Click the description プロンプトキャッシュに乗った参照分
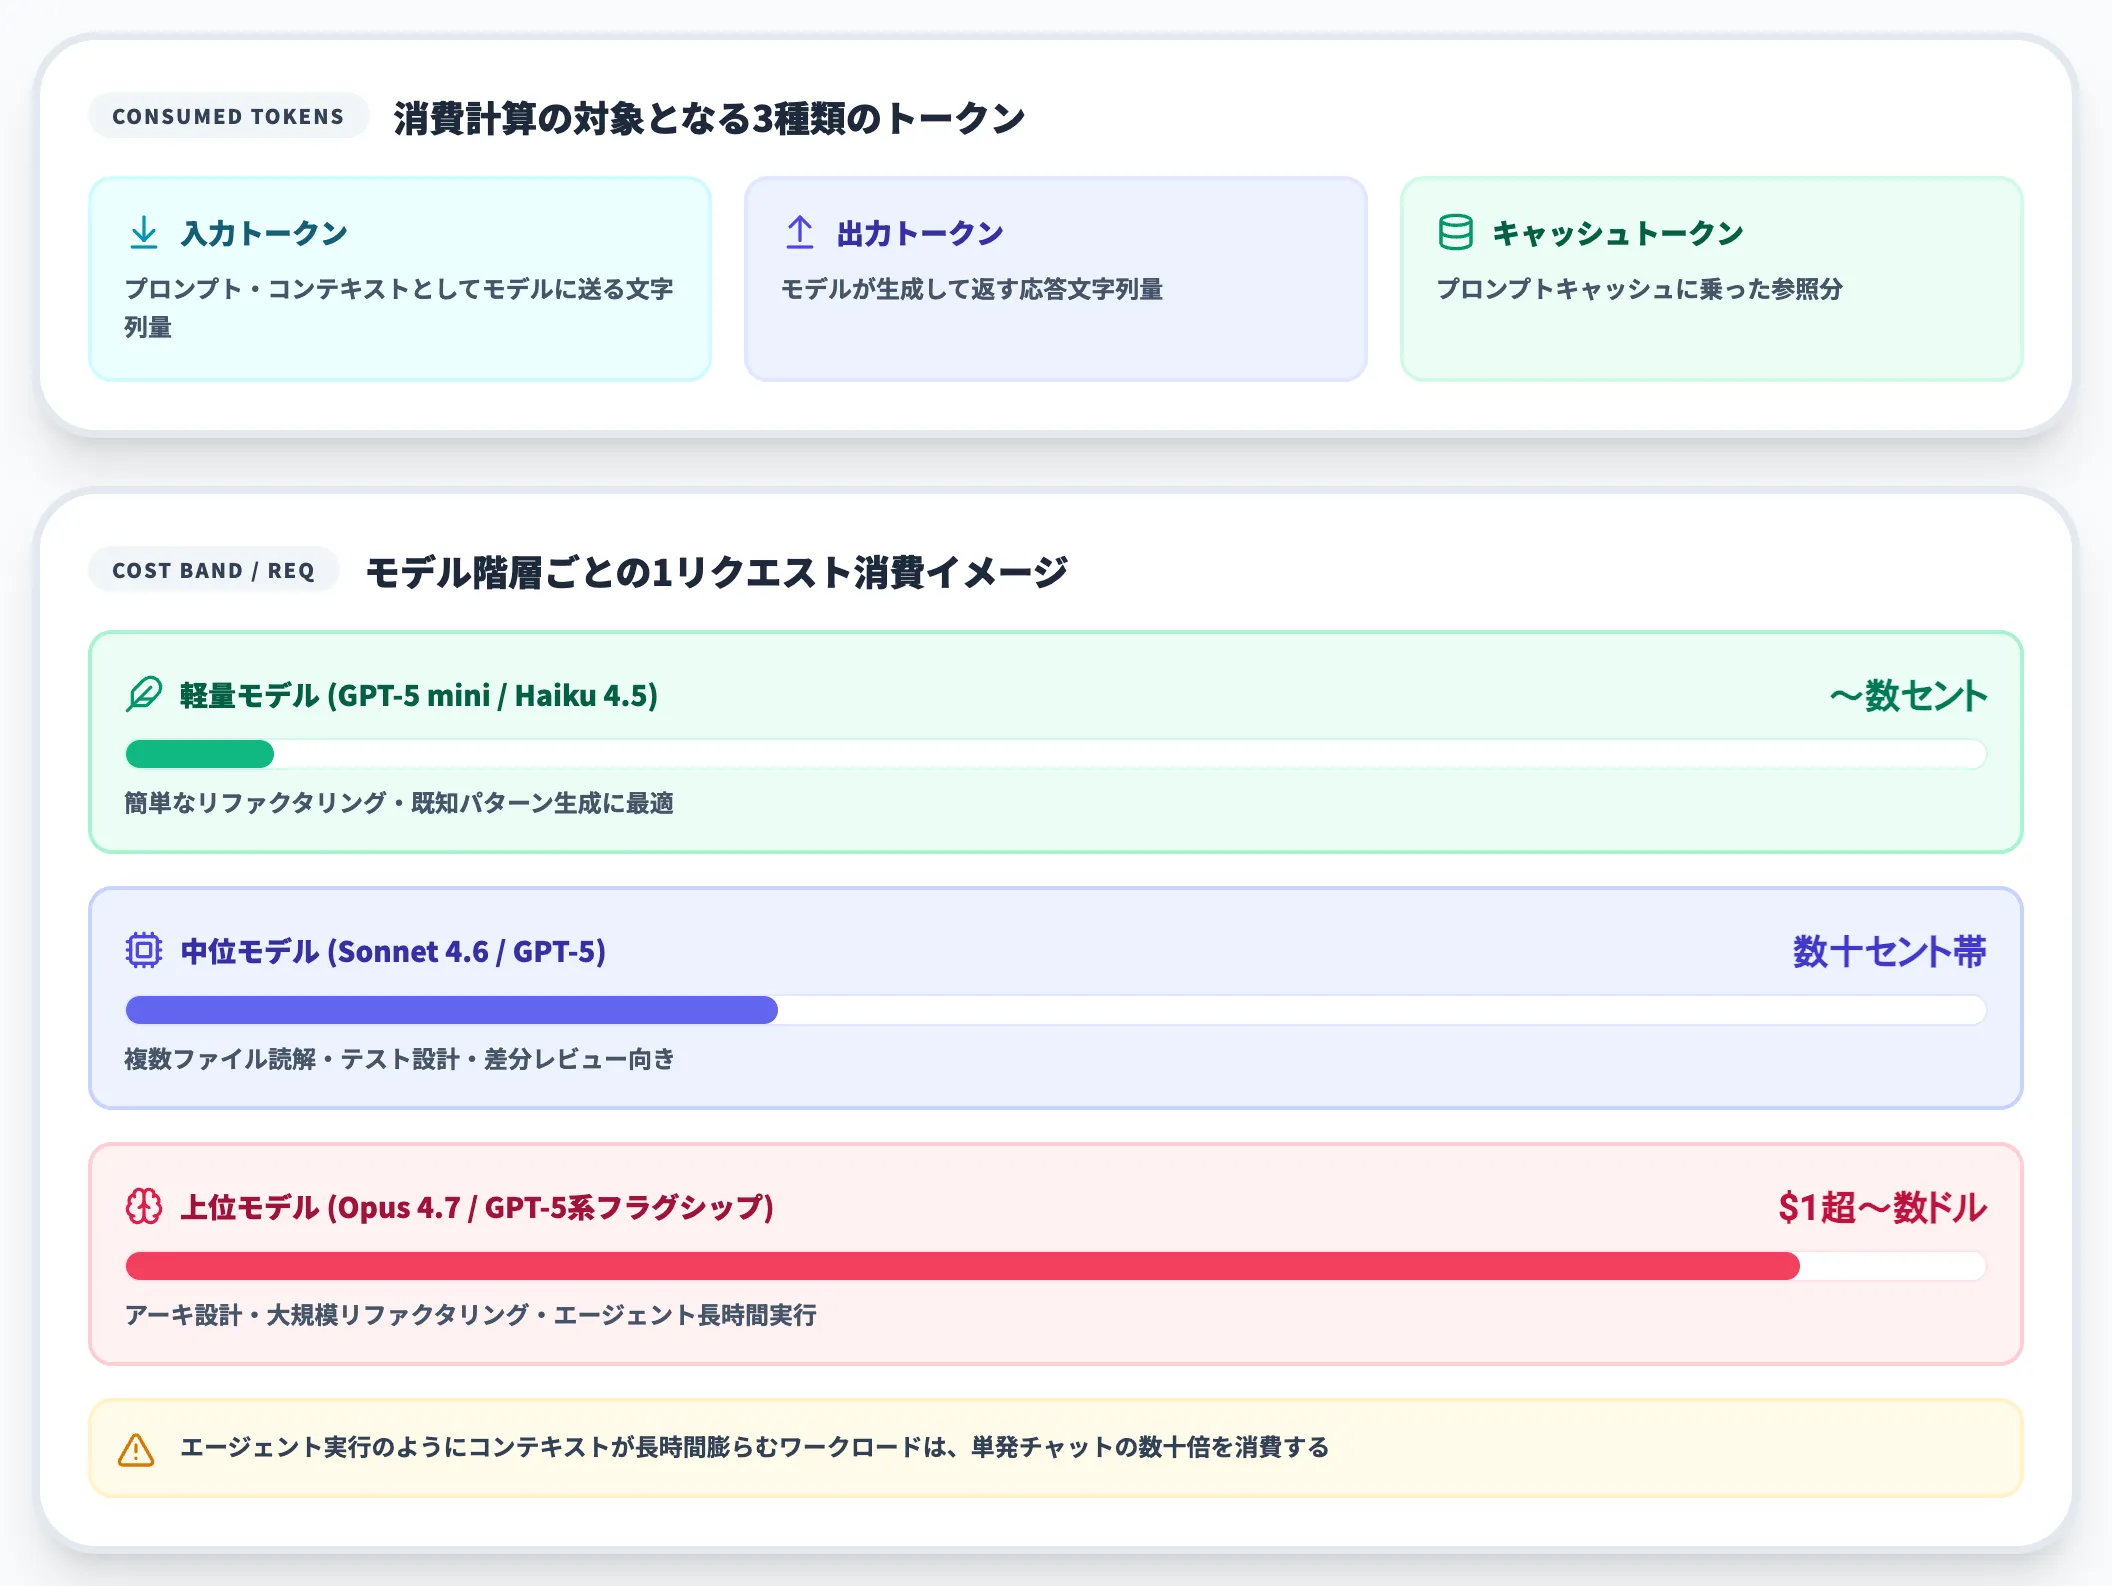 [1640, 289]
